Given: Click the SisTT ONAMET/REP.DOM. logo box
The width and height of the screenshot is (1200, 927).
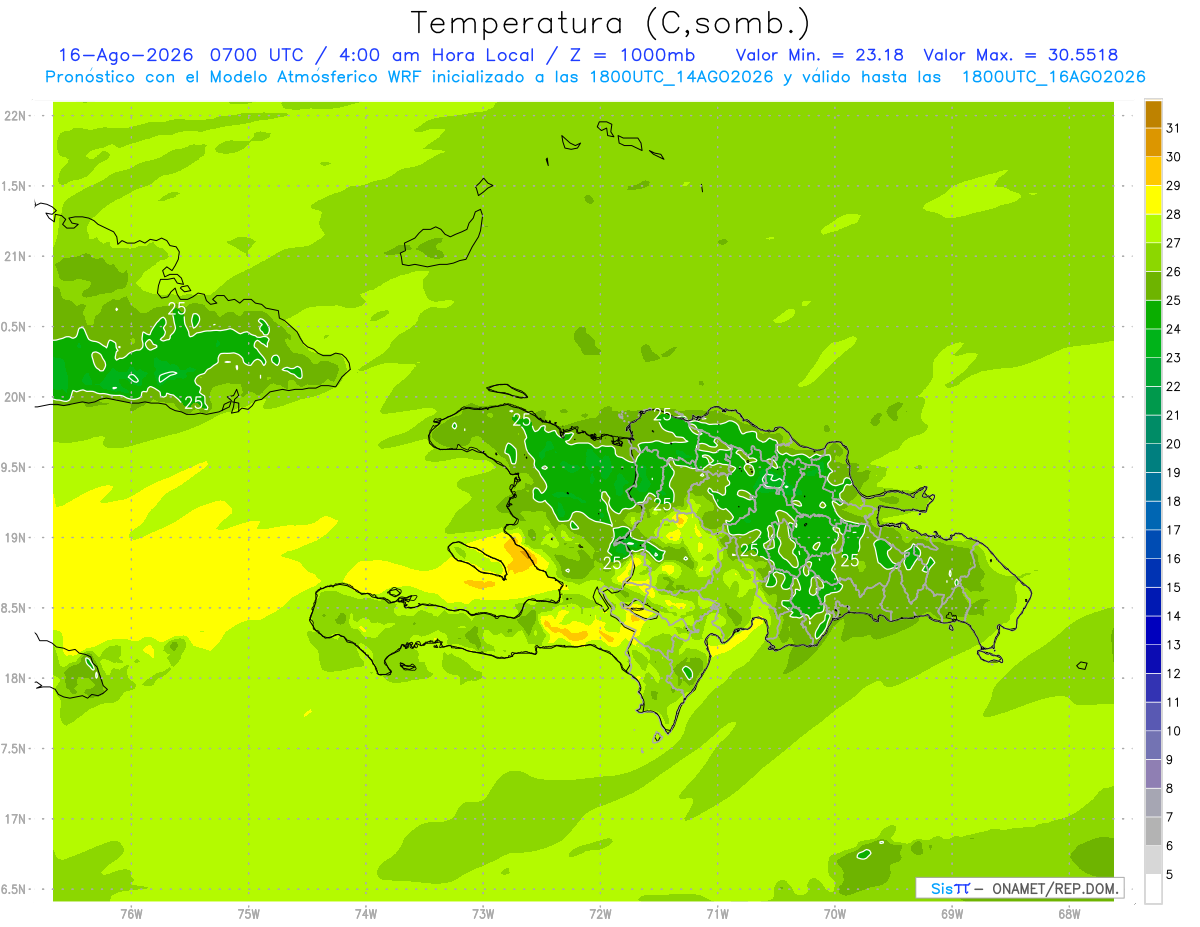Looking at the screenshot, I should (x=1019, y=888).
